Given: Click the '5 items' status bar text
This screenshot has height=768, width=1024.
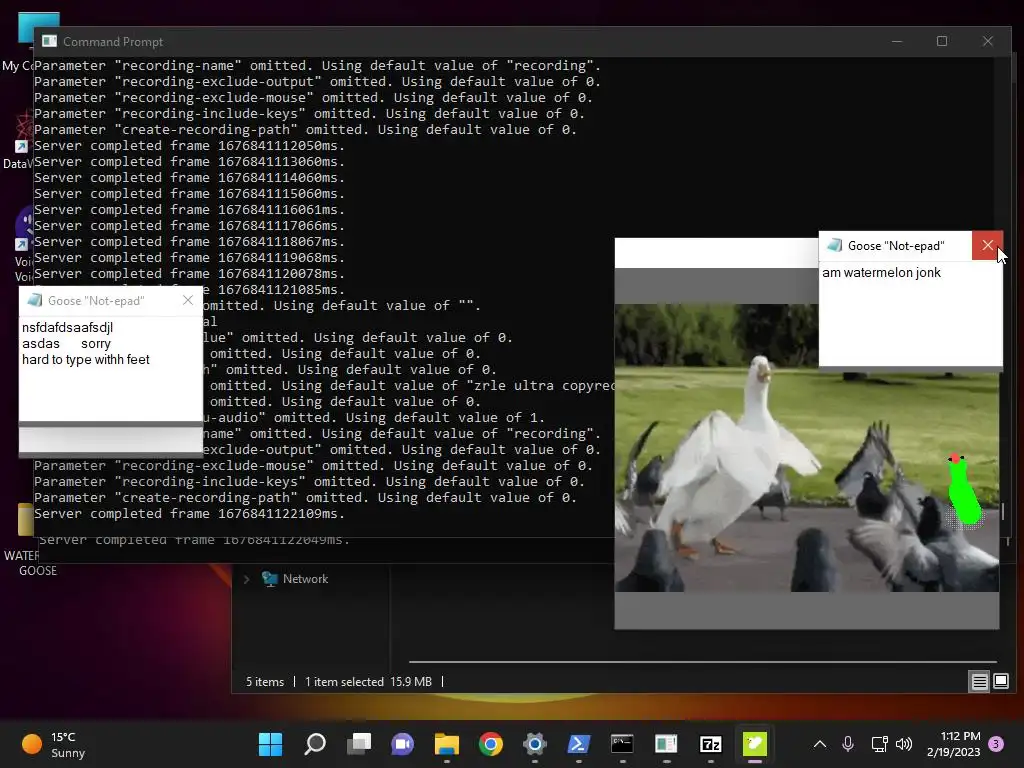Looking at the screenshot, I should tap(265, 682).
